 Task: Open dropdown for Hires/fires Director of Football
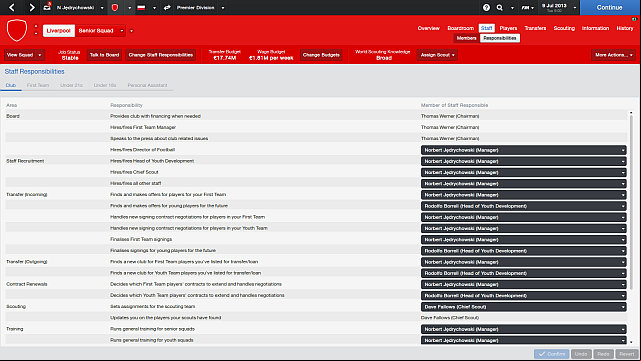point(523,150)
